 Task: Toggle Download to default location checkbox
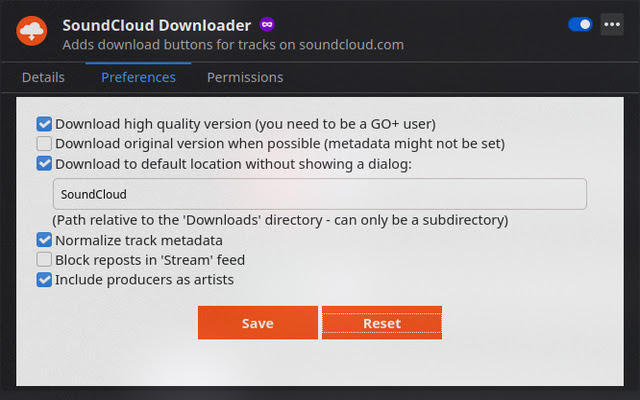pos(44,163)
